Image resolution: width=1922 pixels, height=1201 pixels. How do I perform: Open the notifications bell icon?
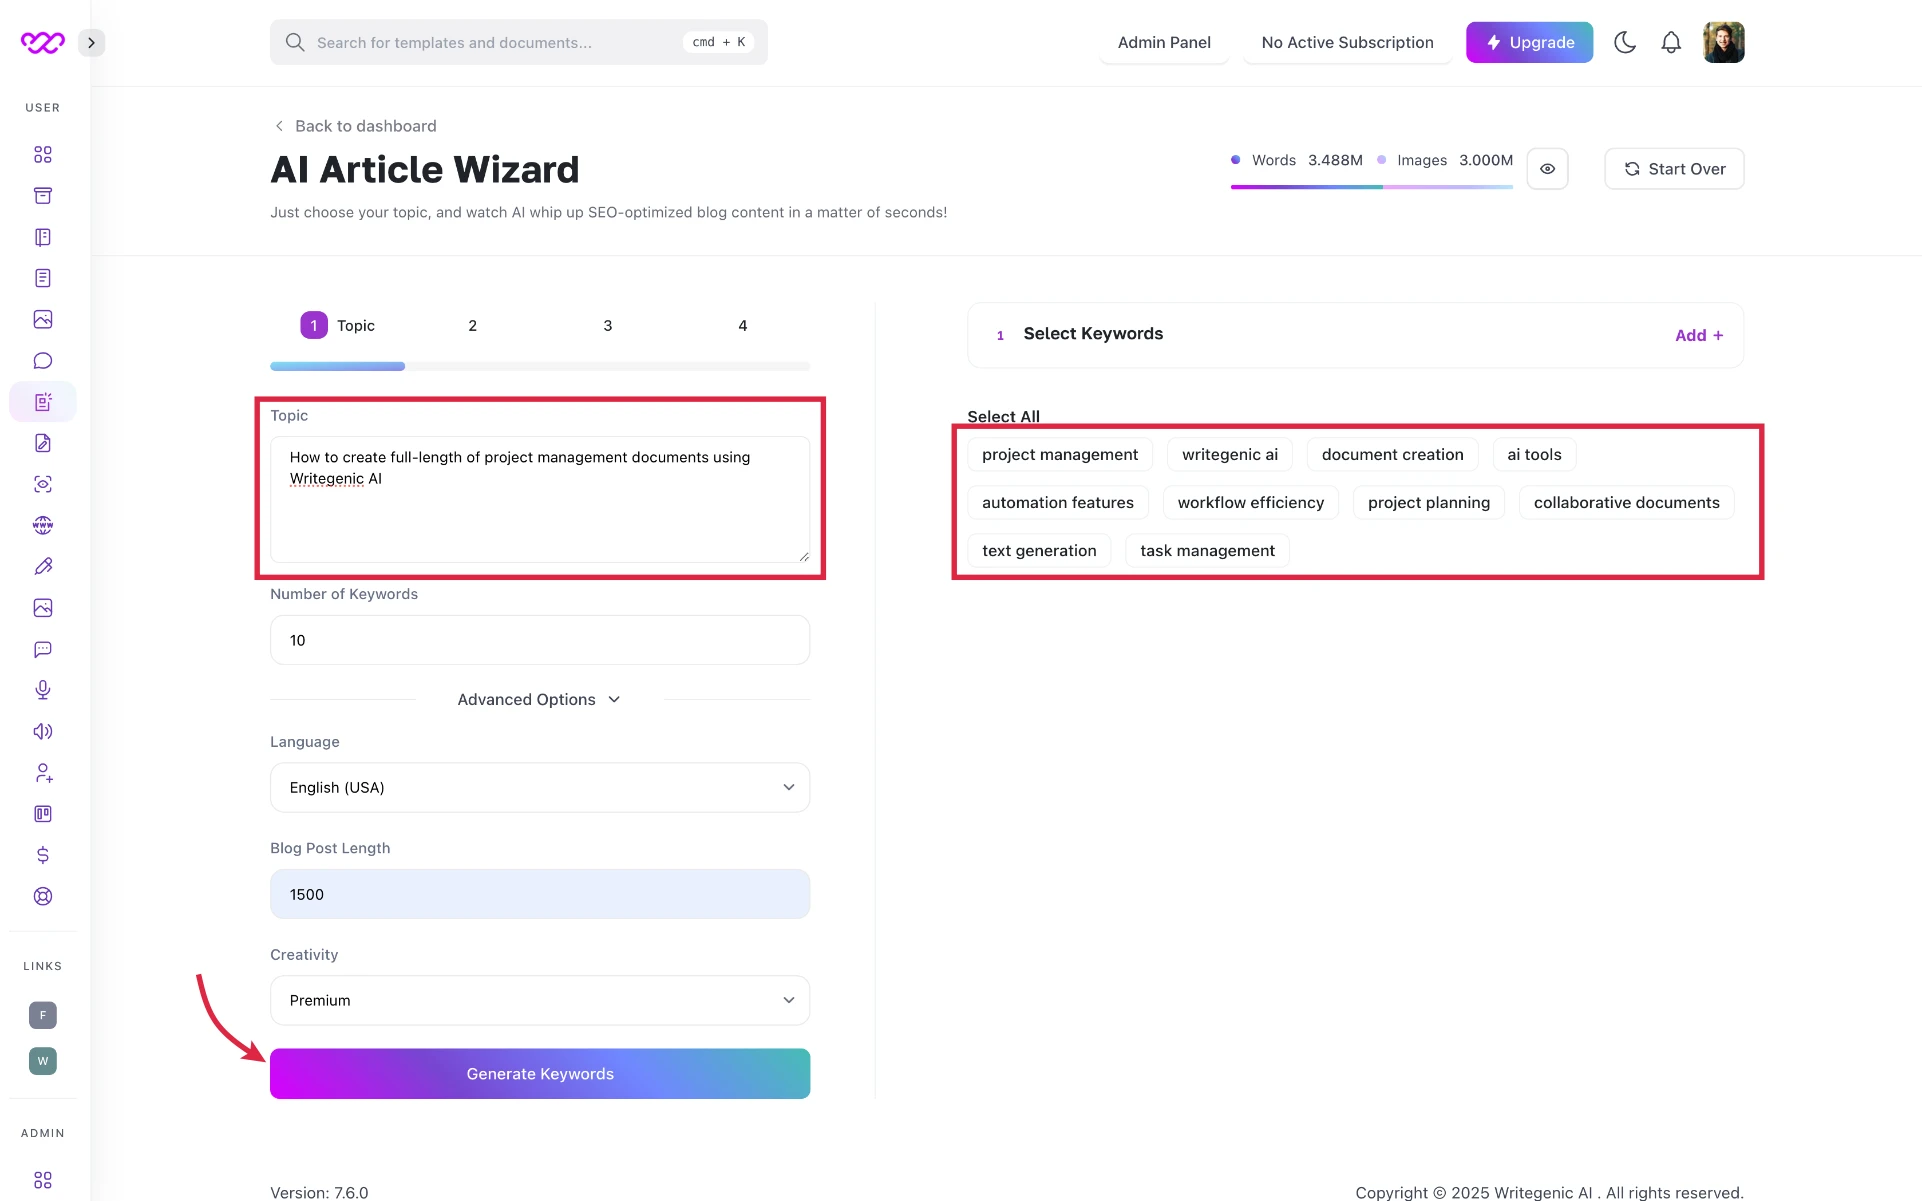point(1671,43)
